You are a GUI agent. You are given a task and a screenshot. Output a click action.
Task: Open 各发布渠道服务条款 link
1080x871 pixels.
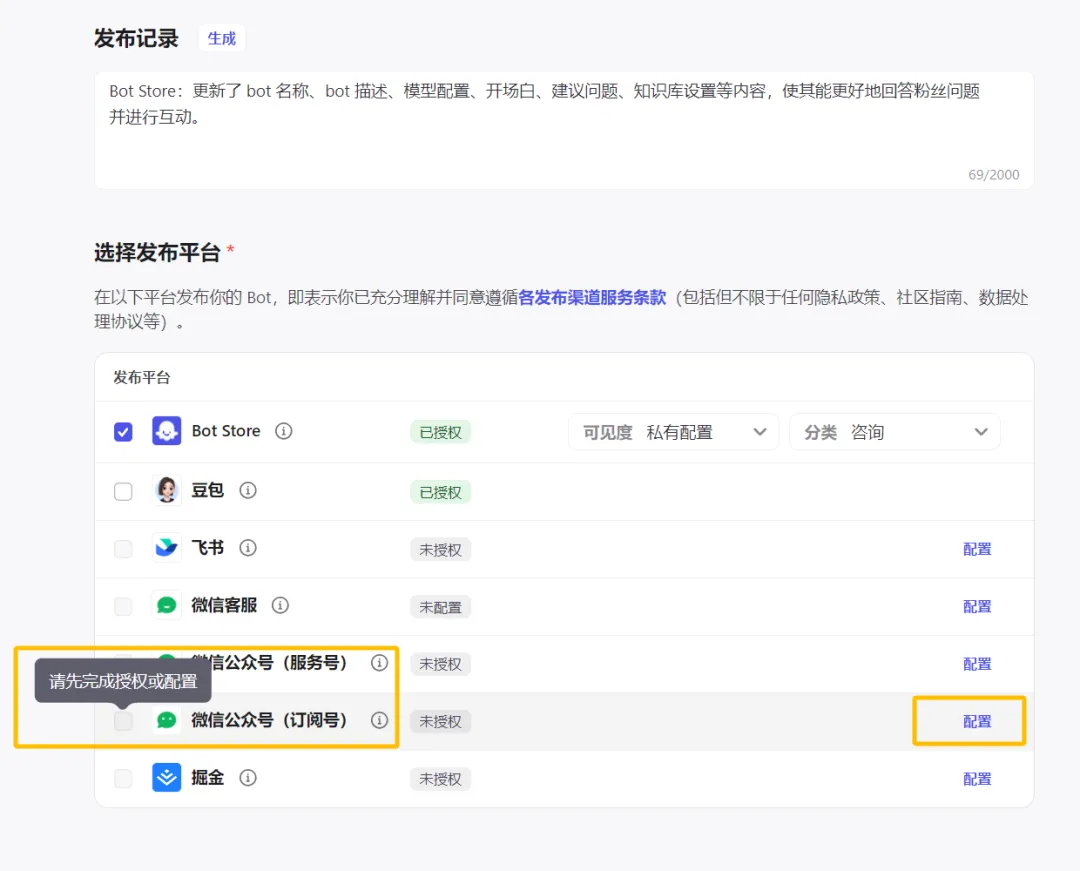(x=592, y=297)
